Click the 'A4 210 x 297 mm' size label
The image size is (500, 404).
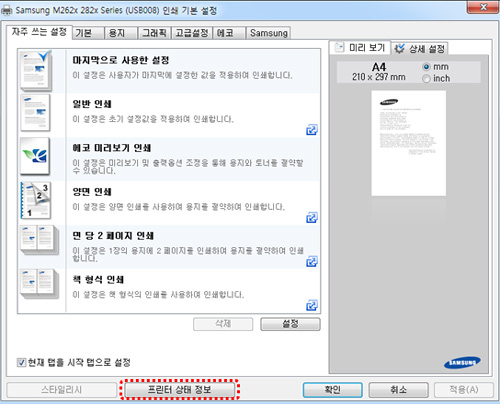(379, 72)
